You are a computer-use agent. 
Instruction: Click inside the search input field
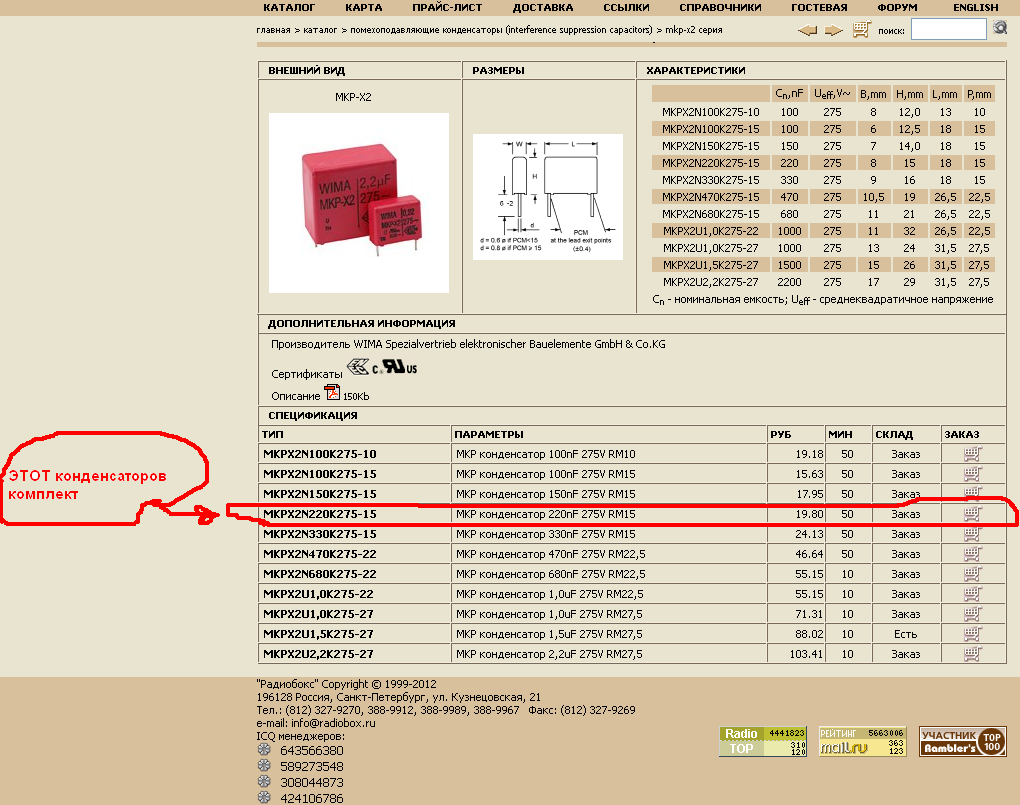[948, 29]
